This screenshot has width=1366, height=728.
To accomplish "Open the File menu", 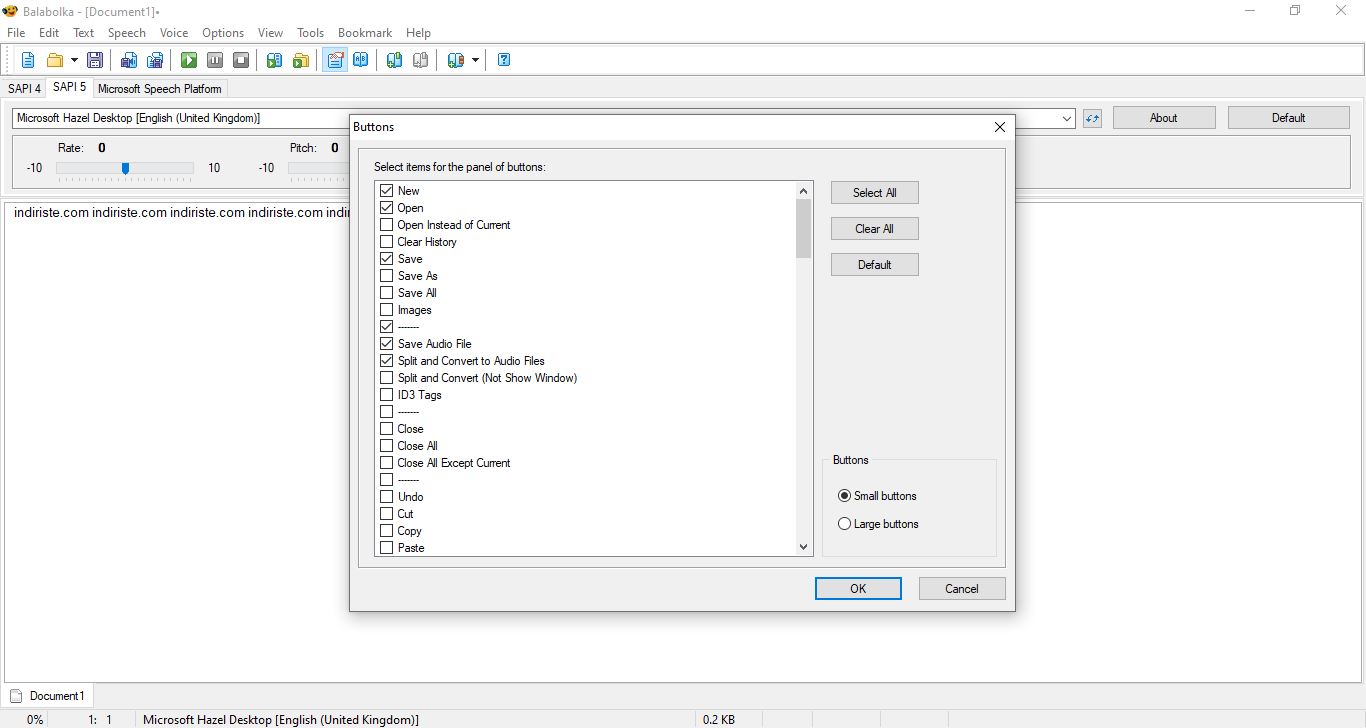I will (x=16, y=33).
